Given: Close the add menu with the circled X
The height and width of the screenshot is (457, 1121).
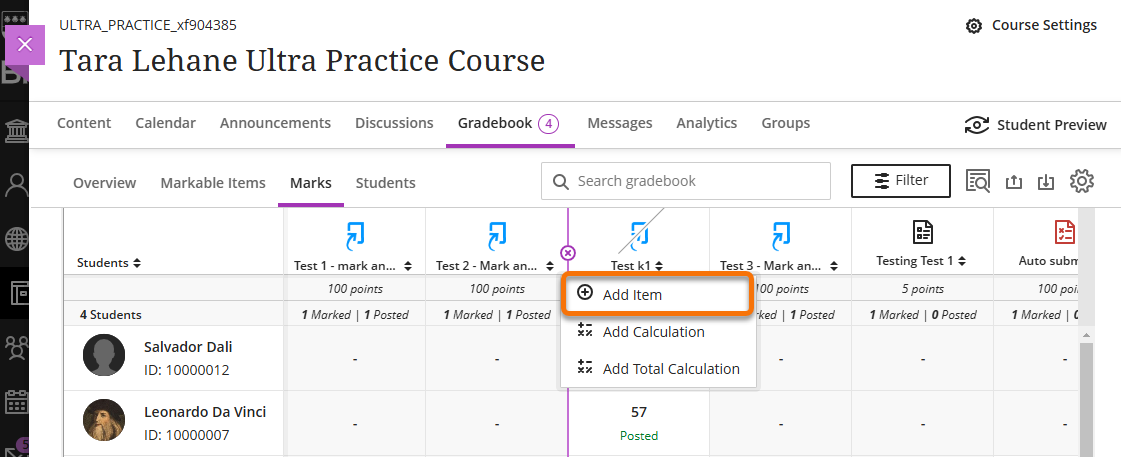Looking at the screenshot, I should tap(568, 253).
